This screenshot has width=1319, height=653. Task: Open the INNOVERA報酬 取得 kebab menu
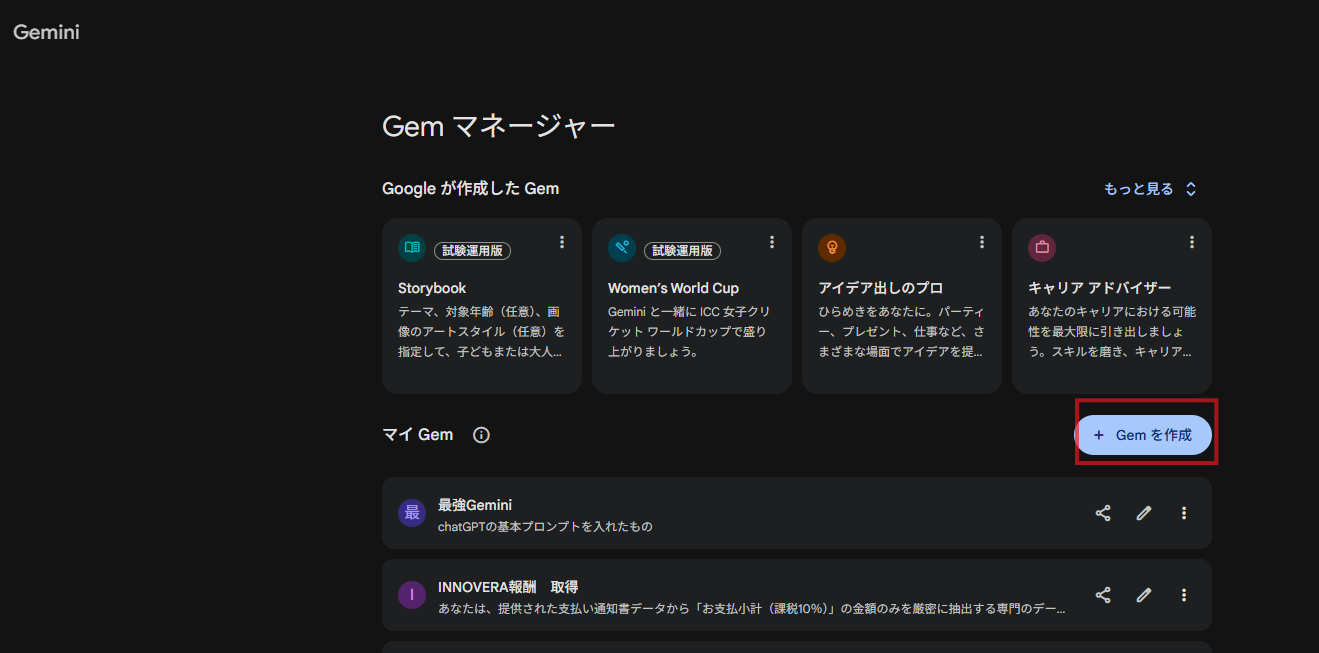1184,594
